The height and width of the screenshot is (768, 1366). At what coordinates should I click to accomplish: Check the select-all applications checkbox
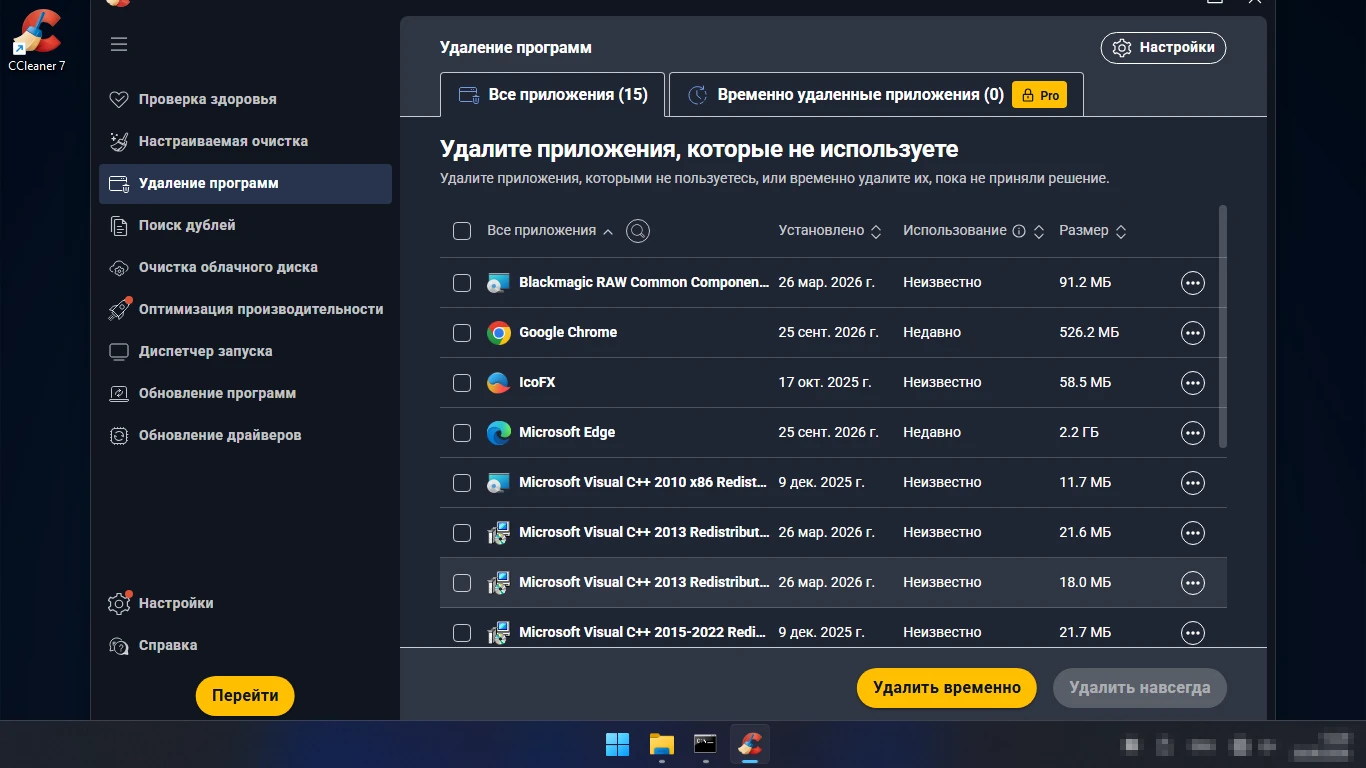click(462, 231)
